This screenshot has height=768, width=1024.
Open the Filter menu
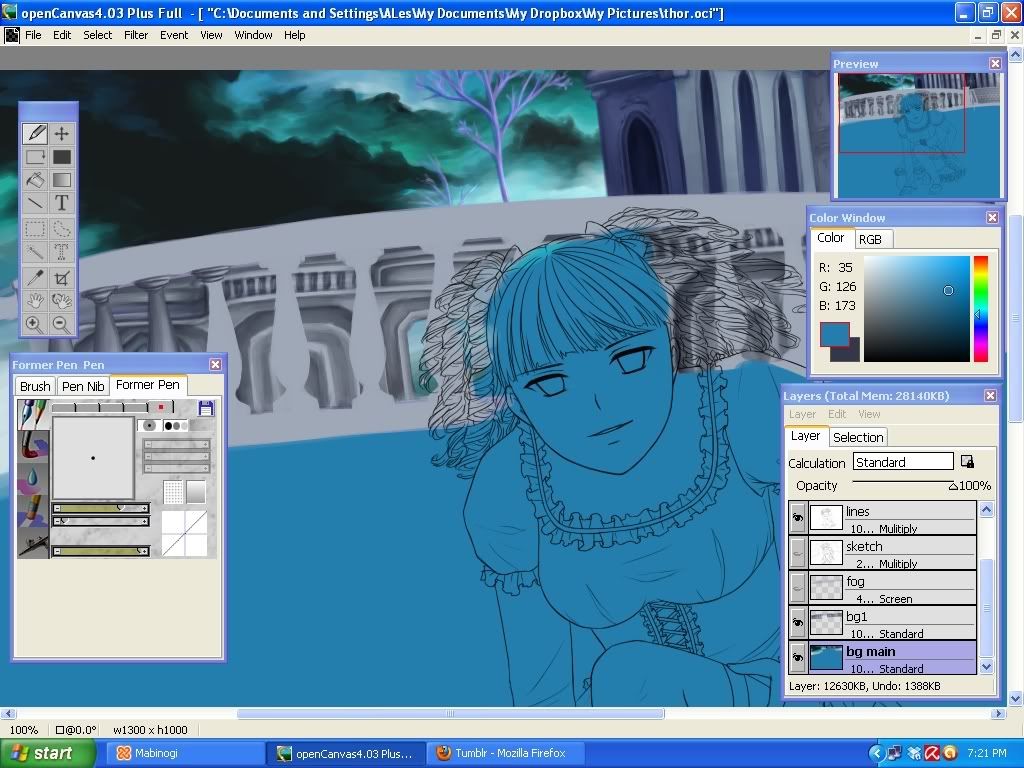136,35
